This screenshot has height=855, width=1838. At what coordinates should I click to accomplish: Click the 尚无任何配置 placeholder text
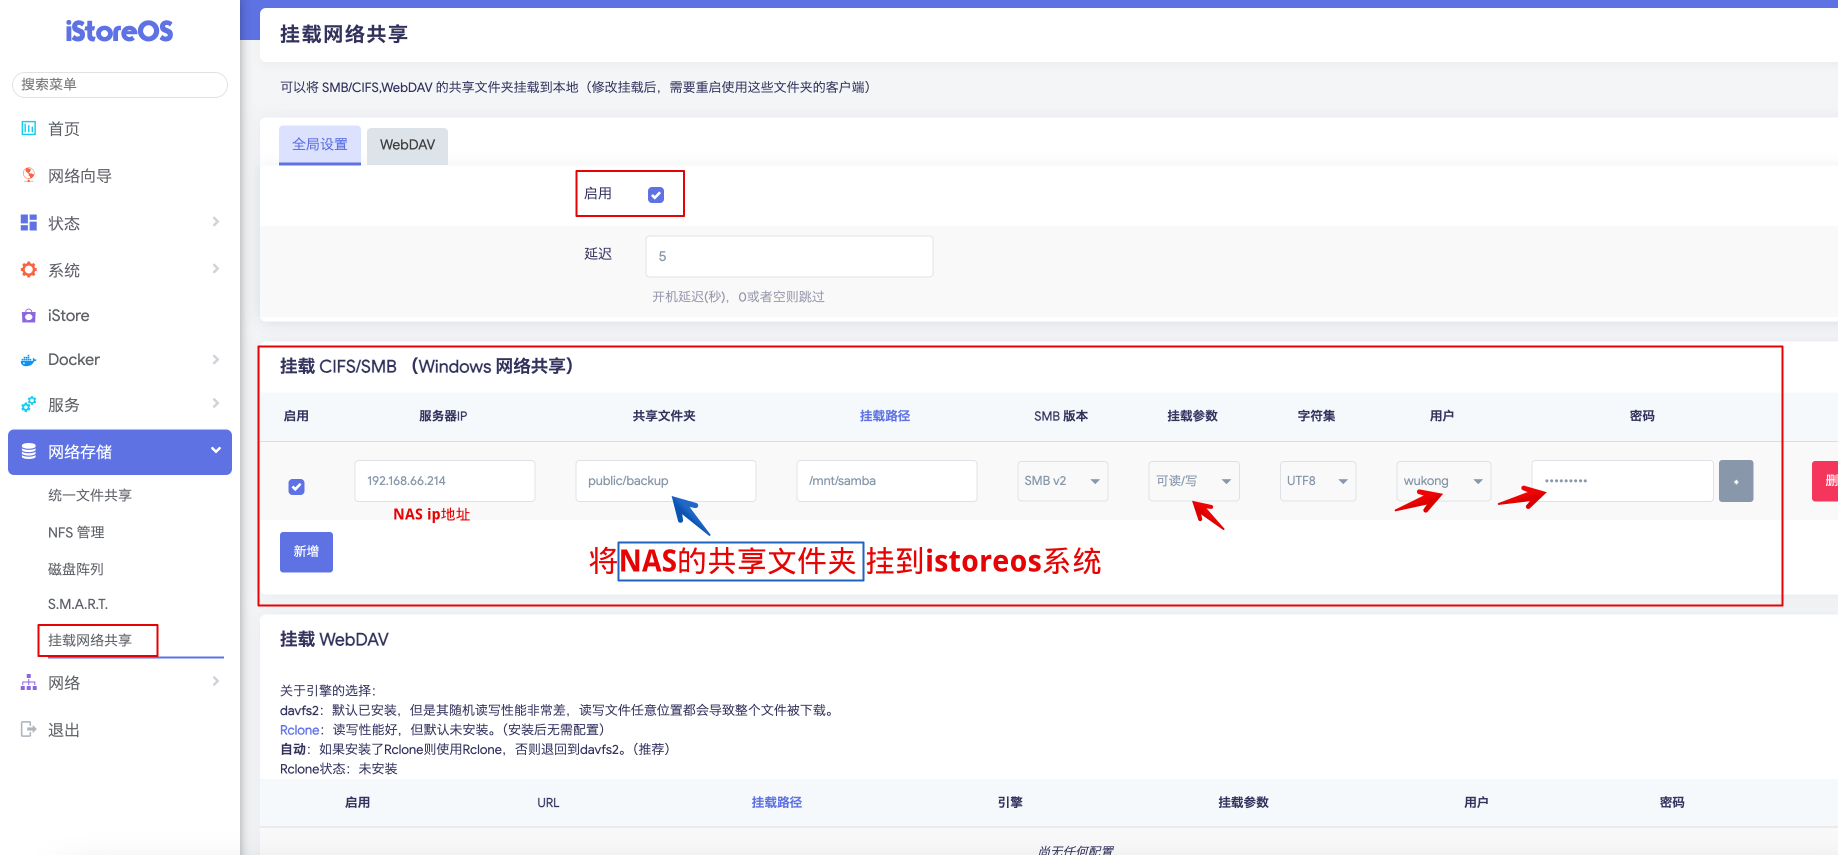[x=1075, y=850]
